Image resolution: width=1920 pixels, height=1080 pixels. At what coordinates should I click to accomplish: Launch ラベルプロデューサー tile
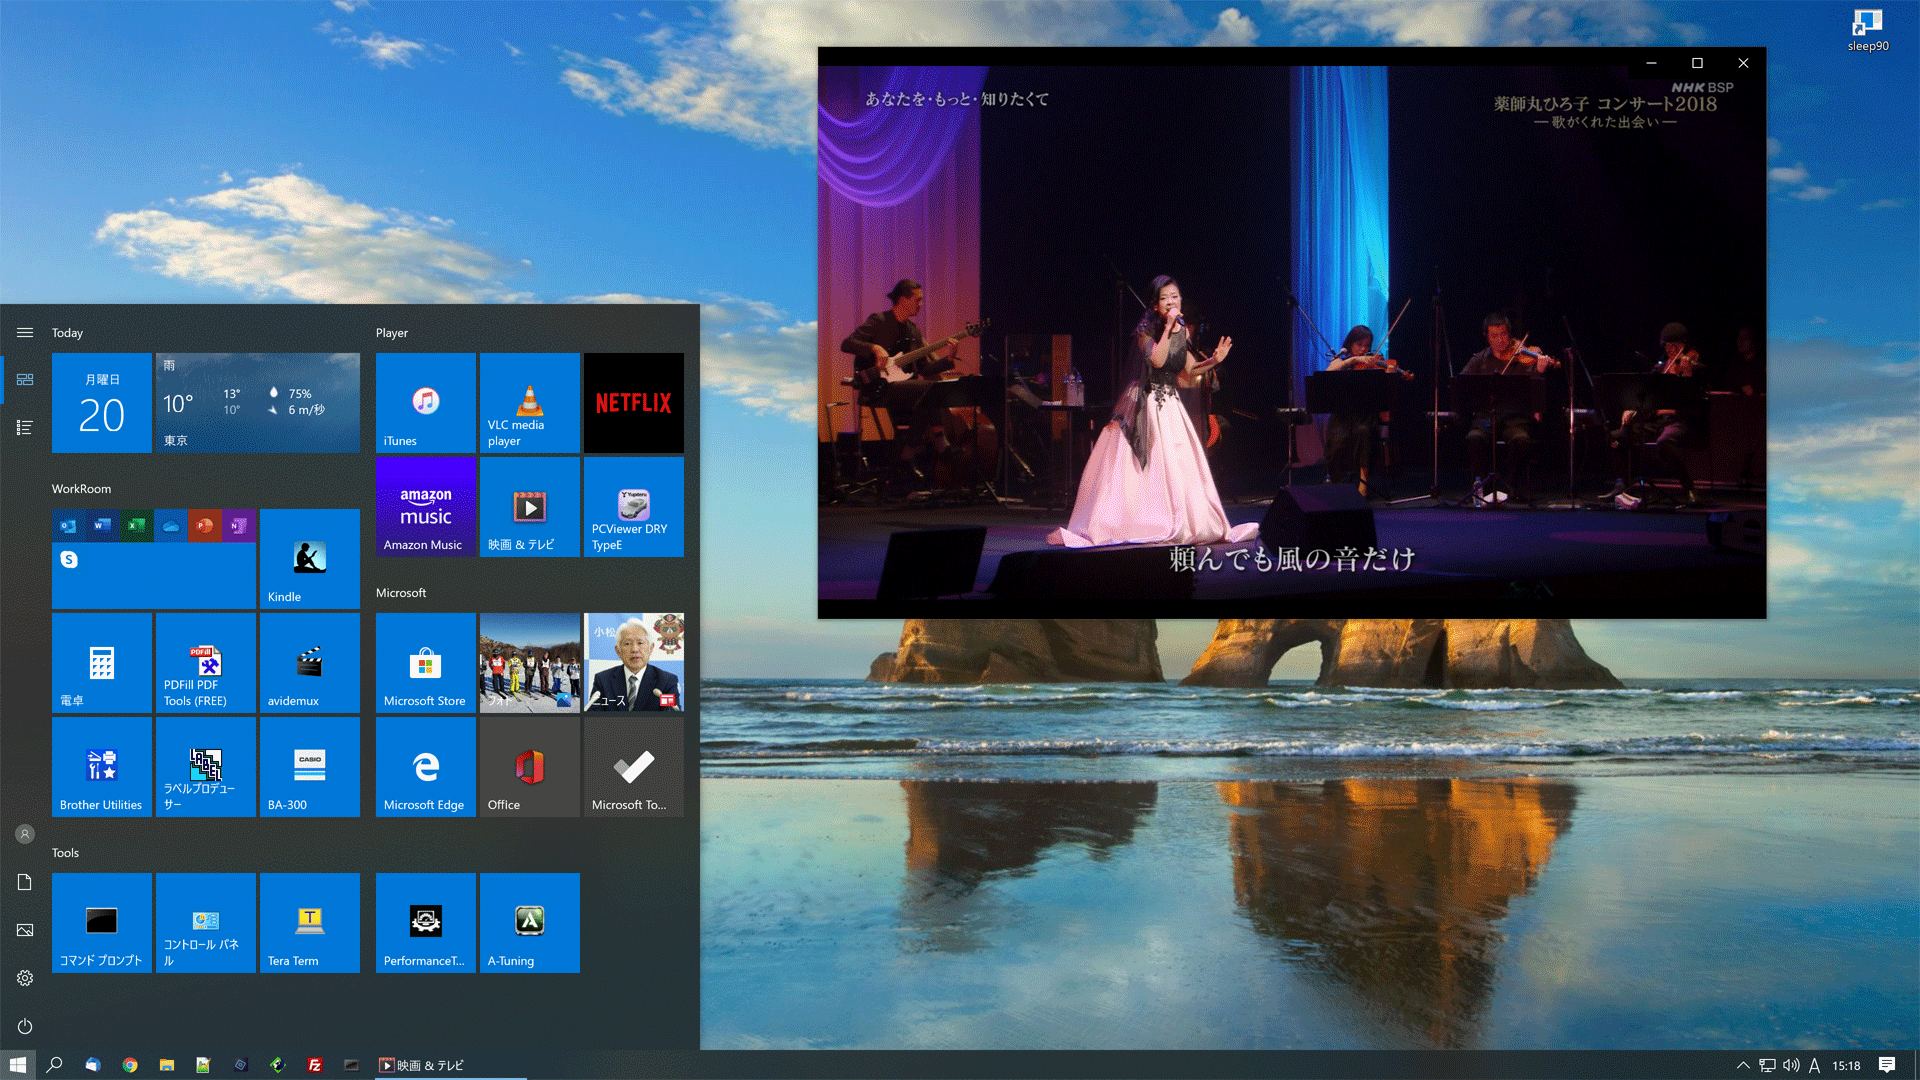[206, 767]
